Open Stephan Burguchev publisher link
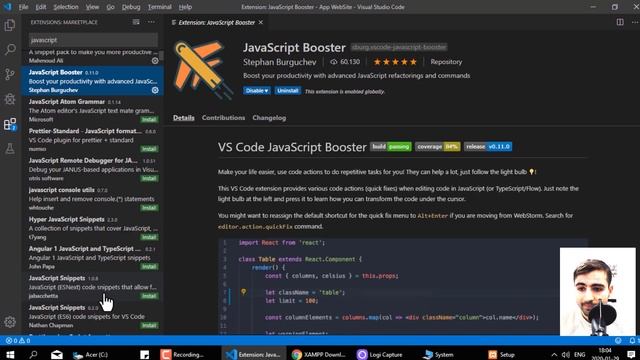Image resolution: width=640 pixels, height=360 pixels. 280,62
